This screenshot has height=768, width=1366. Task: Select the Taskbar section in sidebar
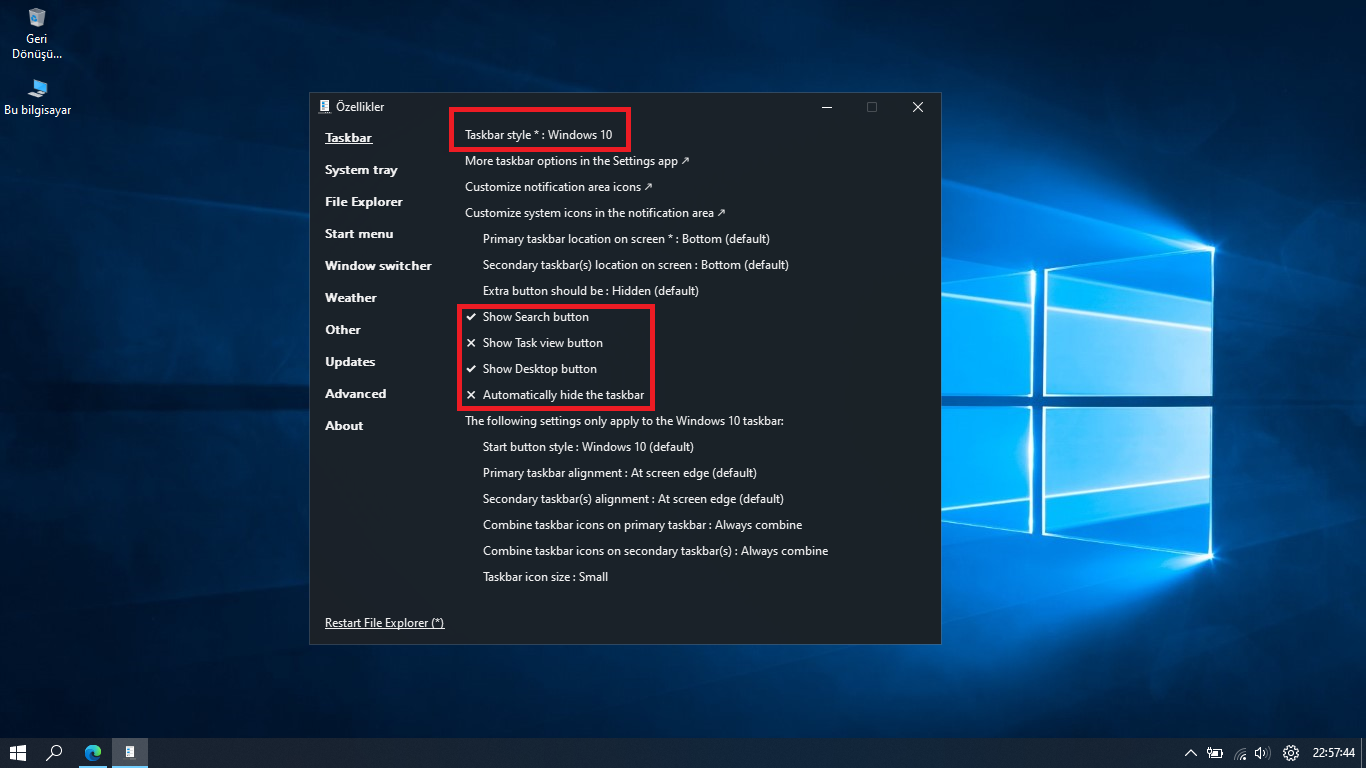348,138
